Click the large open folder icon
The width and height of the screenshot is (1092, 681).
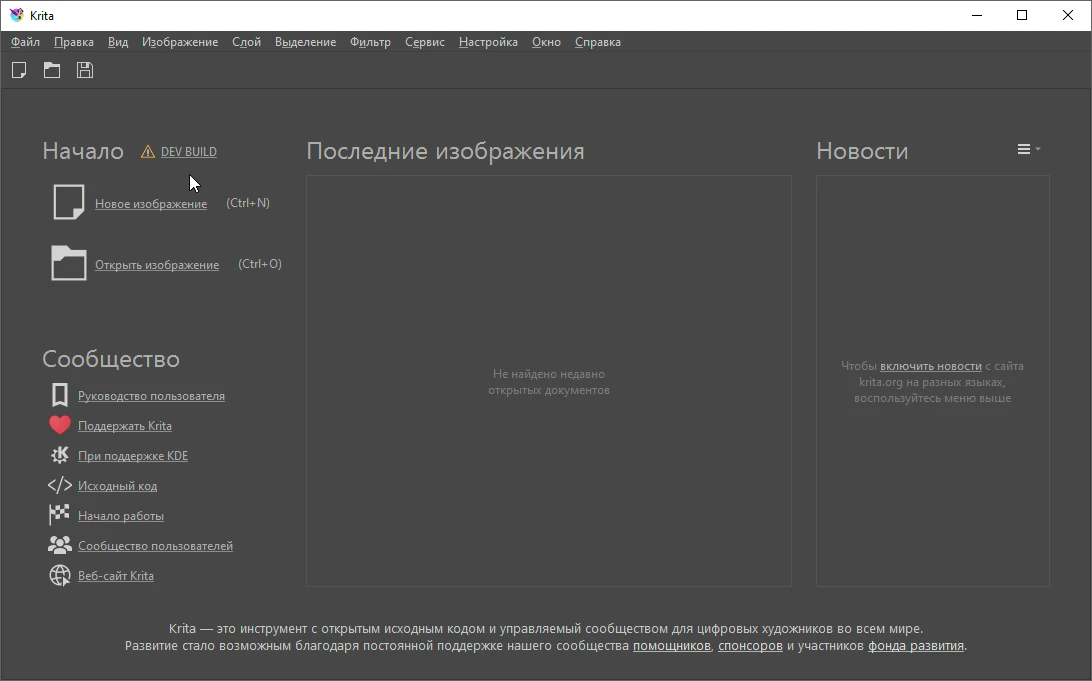pos(68,263)
